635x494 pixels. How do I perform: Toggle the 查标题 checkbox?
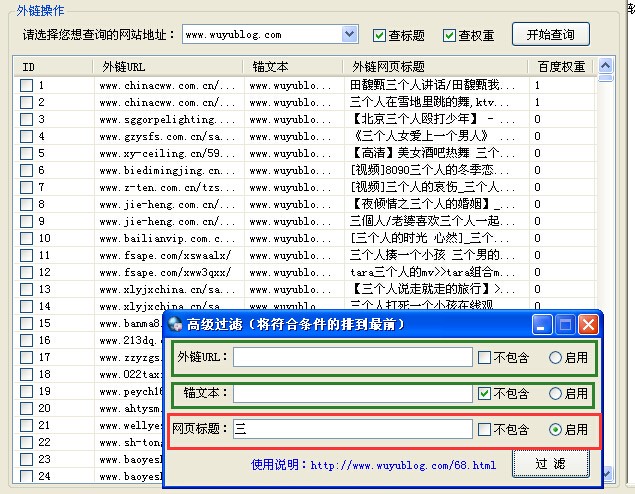click(x=379, y=35)
